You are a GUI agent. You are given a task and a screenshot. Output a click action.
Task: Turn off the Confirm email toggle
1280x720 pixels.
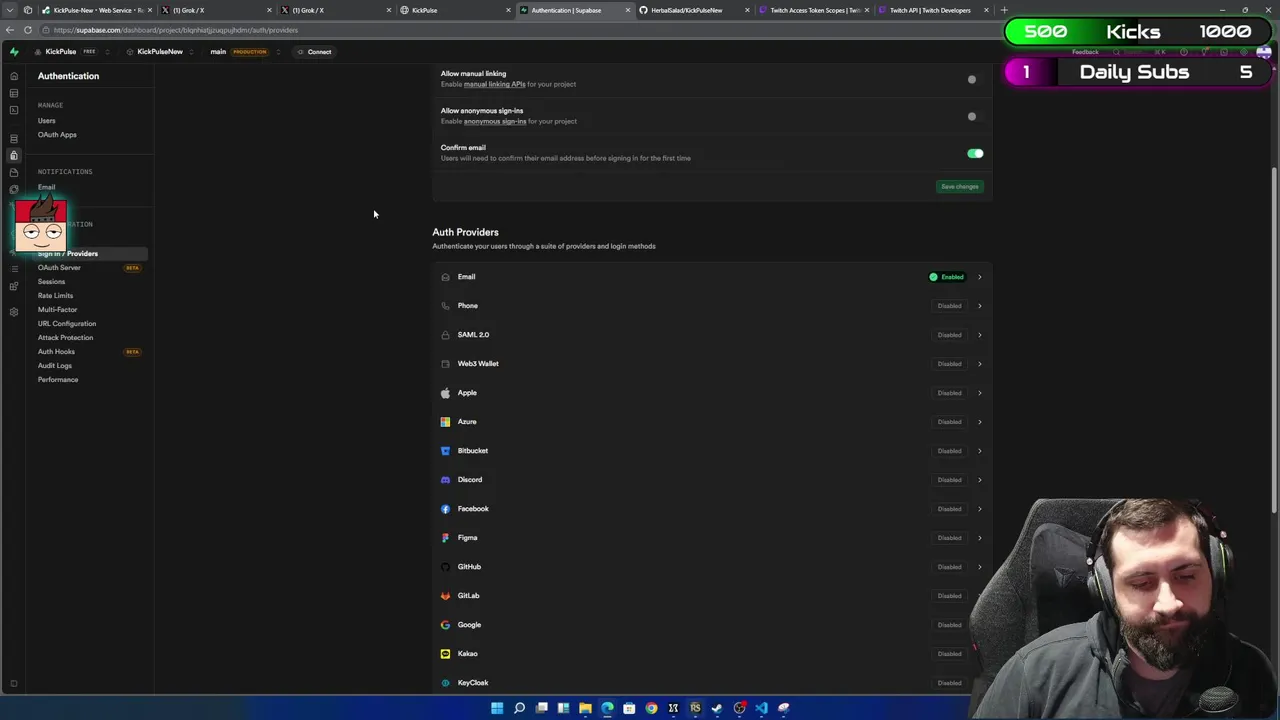[975, 153]
